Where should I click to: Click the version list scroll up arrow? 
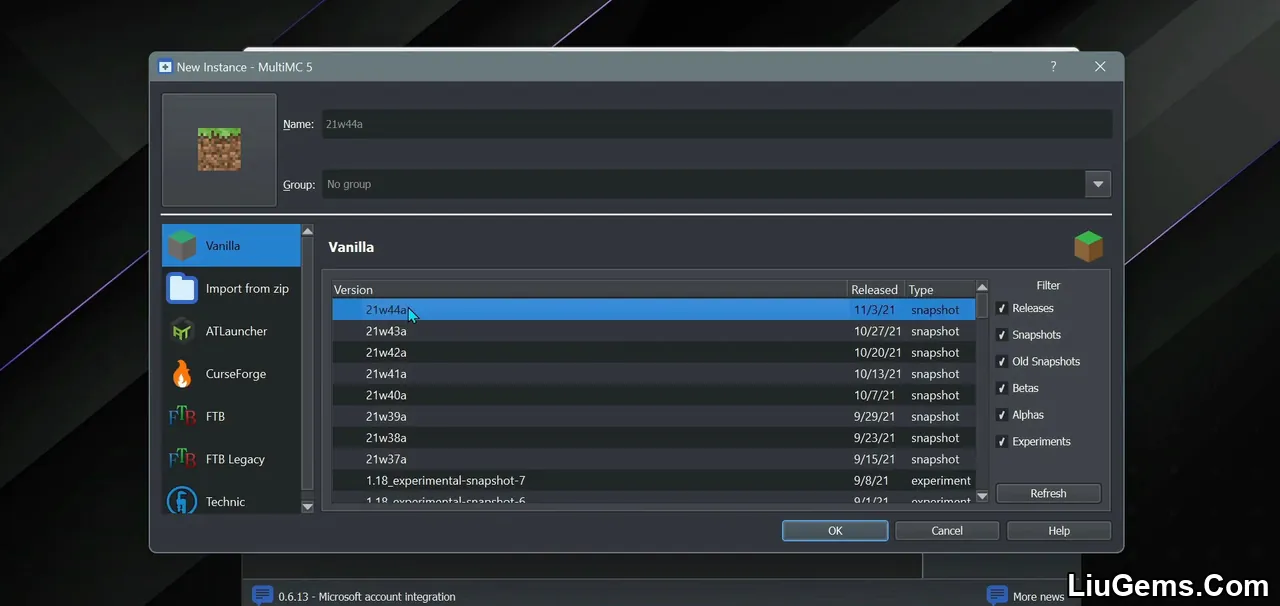coord(982,288)
